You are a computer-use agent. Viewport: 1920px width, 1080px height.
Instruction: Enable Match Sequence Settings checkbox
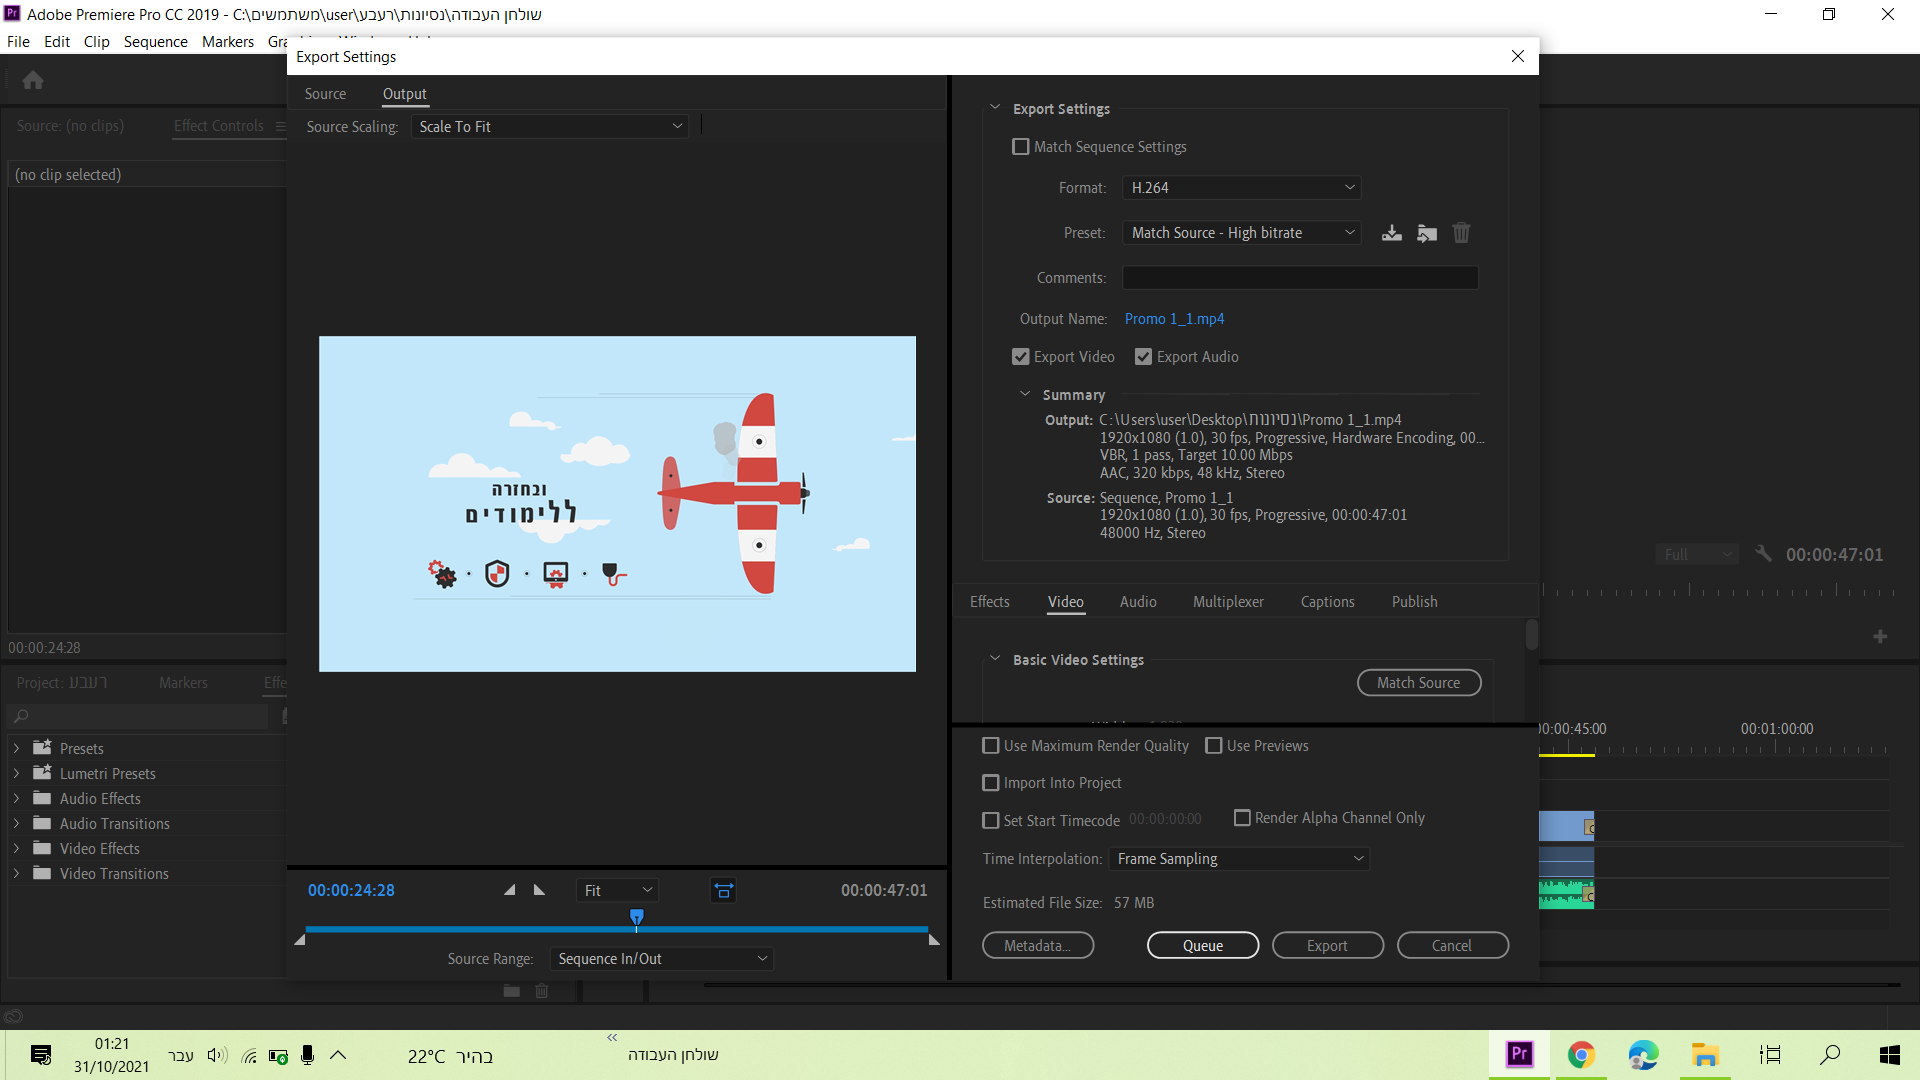1021,147
